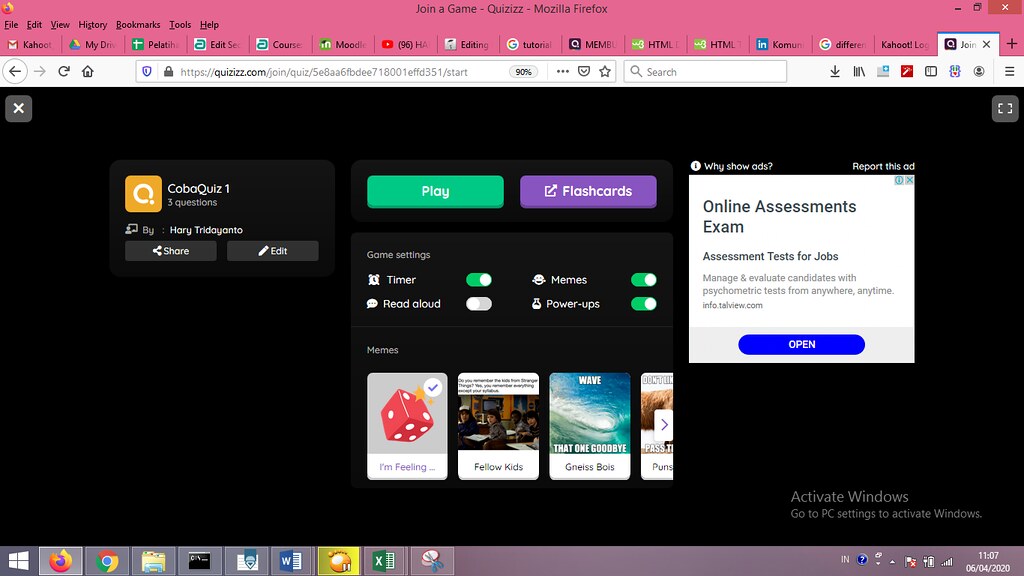Viewport: 1024px width, 576px height.
Task: Toggle the Timer switch off
Action: [479, 280]
